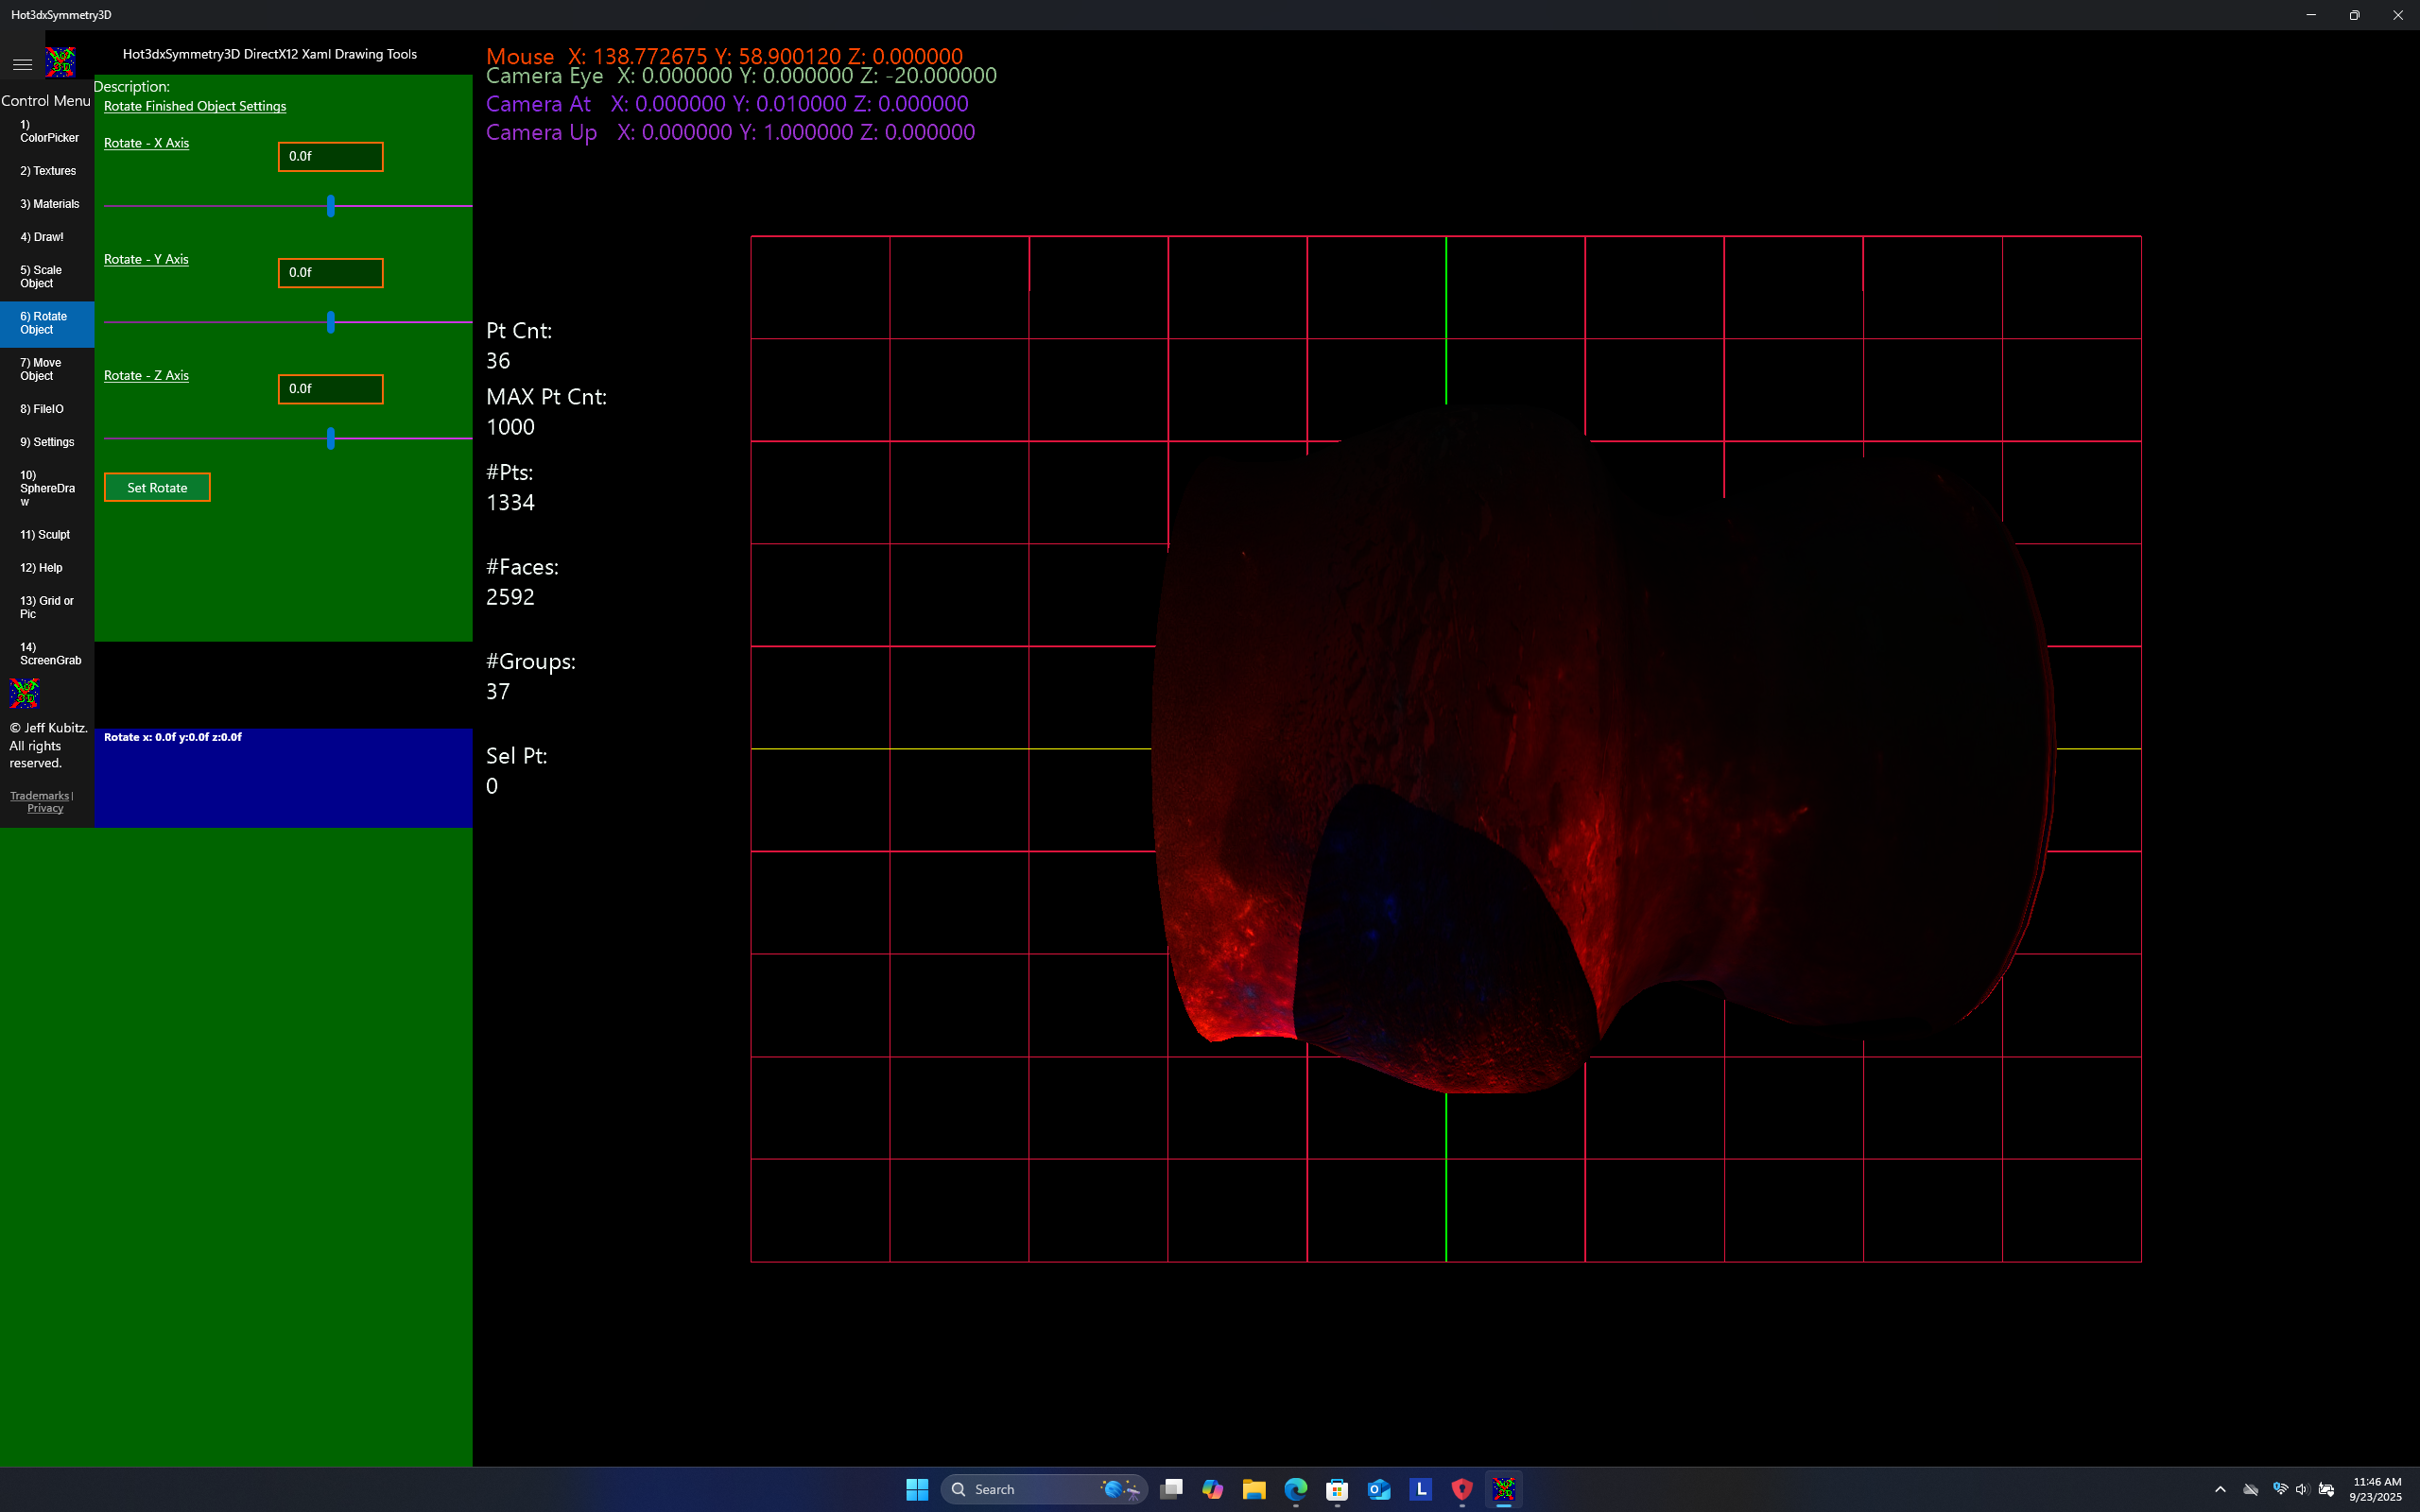Click the Set Rotate button
The image size is (2420, 1512).
(156, 487)
